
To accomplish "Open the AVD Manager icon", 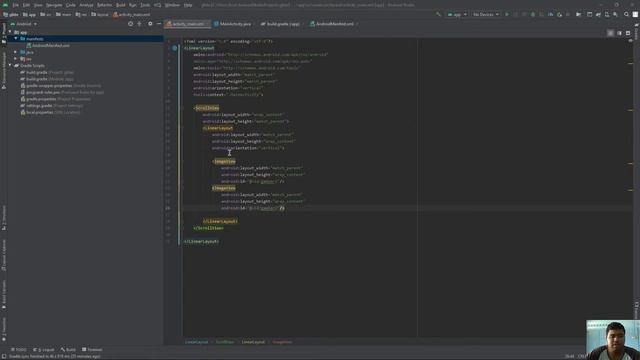I will (x=607, y=14).
